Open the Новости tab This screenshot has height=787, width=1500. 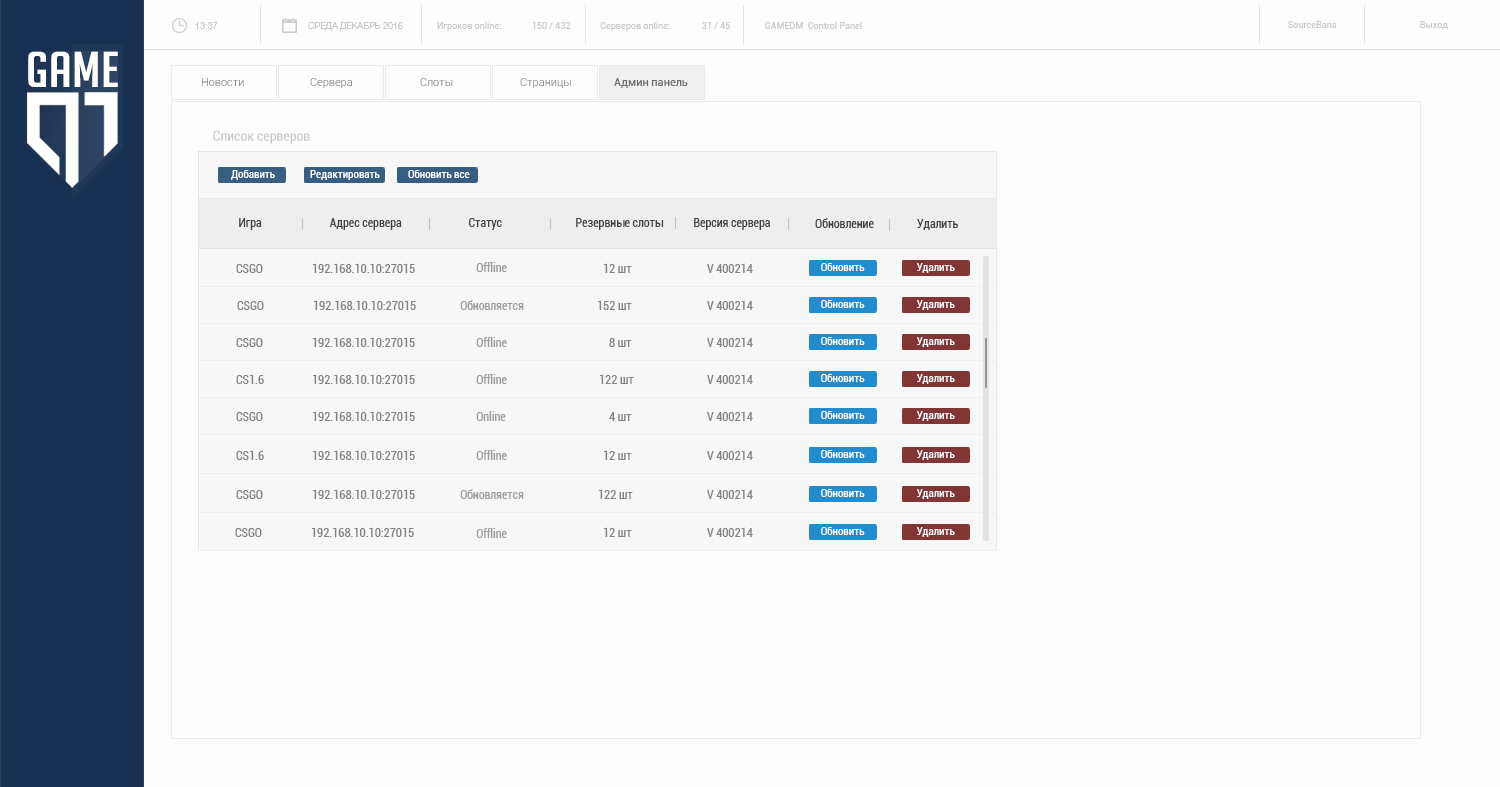(223, 82)
